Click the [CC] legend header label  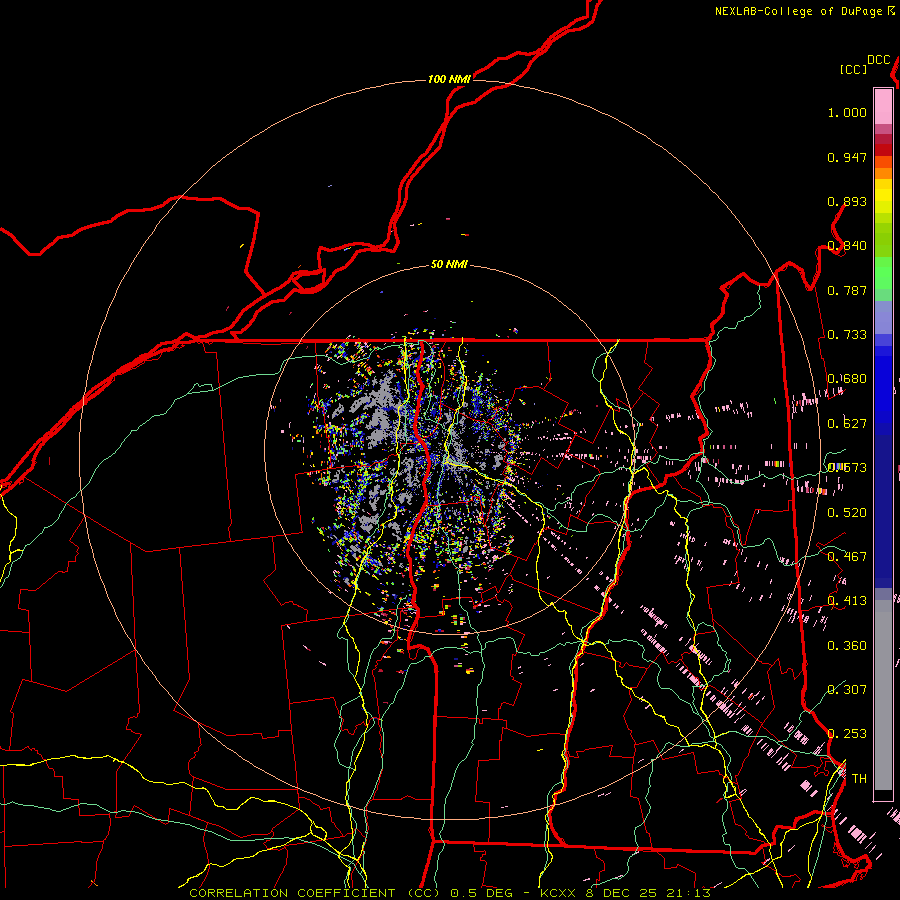point(853,69)
